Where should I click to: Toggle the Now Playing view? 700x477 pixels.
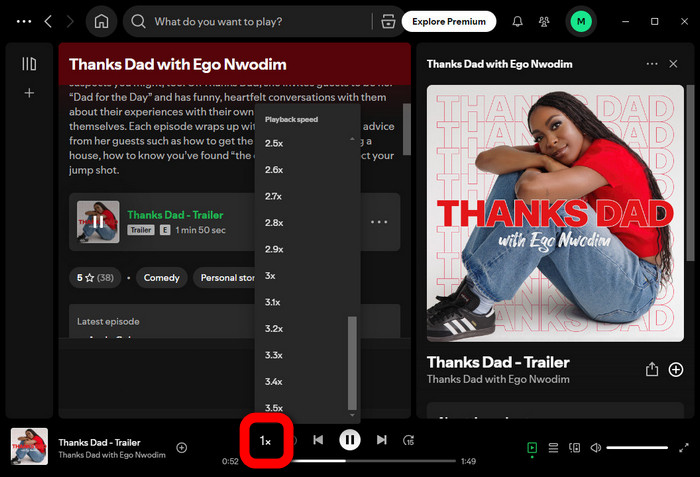coord(532,448)
